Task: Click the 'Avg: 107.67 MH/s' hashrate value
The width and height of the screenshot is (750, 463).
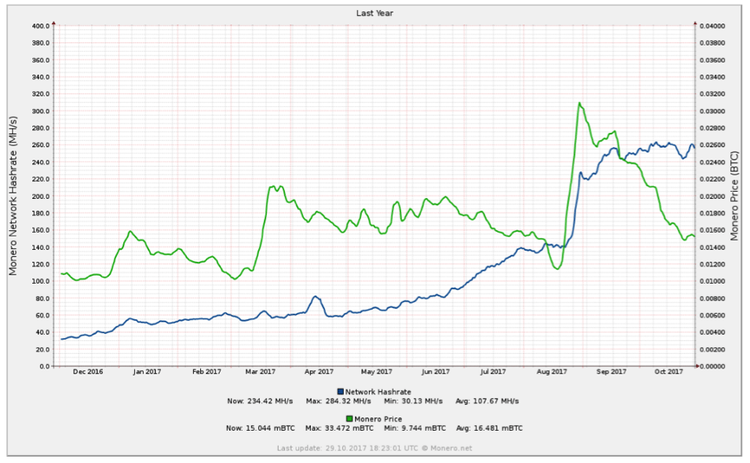Action: [x=487, y=401]
